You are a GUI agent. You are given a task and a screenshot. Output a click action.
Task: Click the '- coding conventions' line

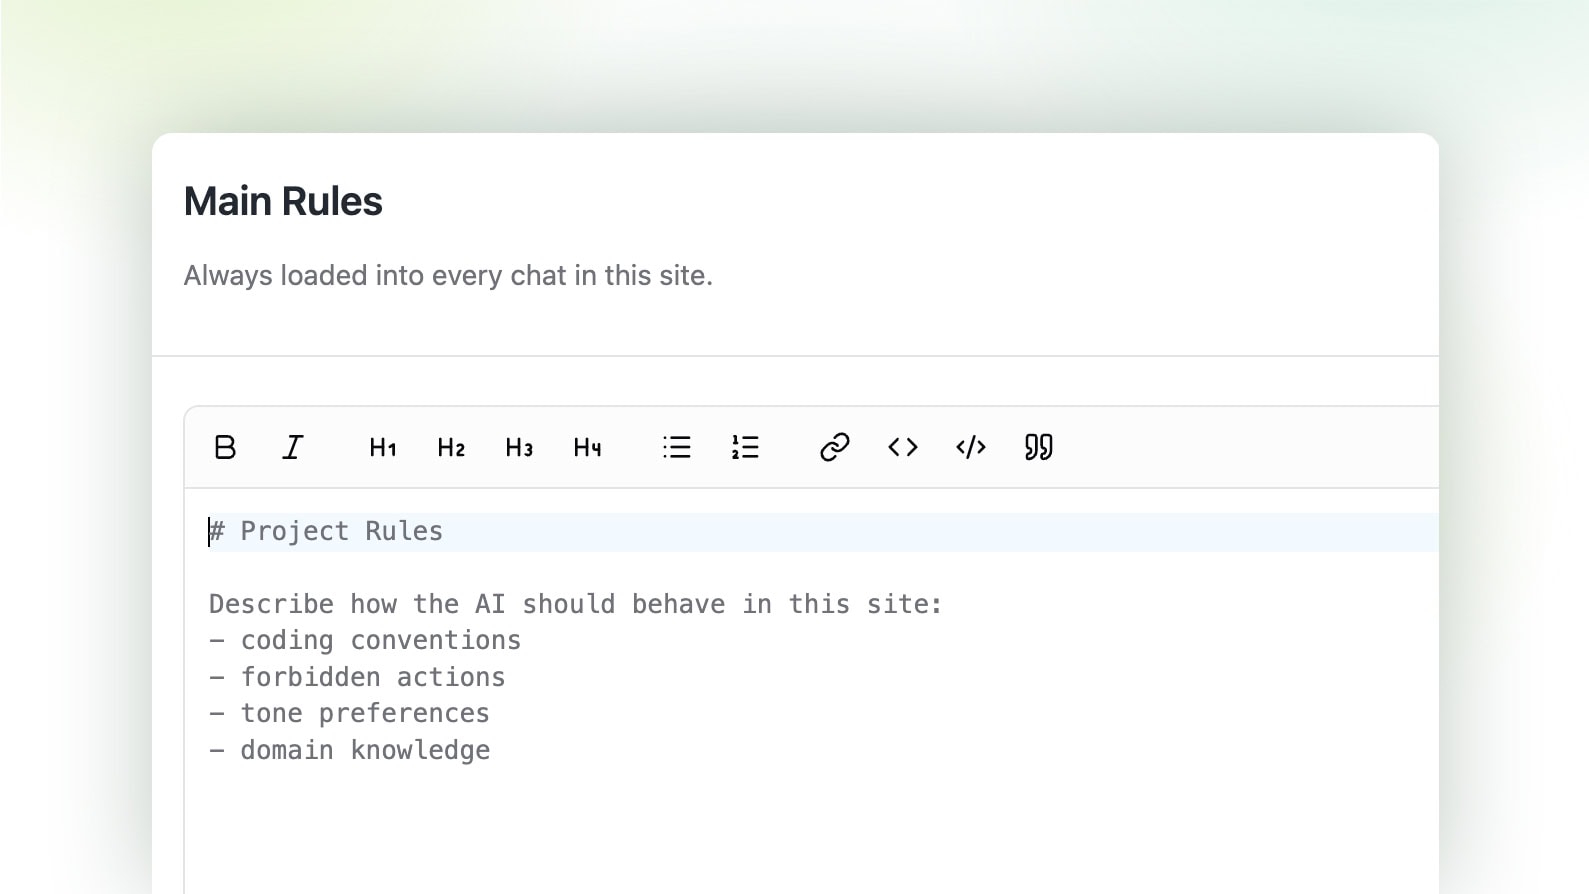point(365,640)
